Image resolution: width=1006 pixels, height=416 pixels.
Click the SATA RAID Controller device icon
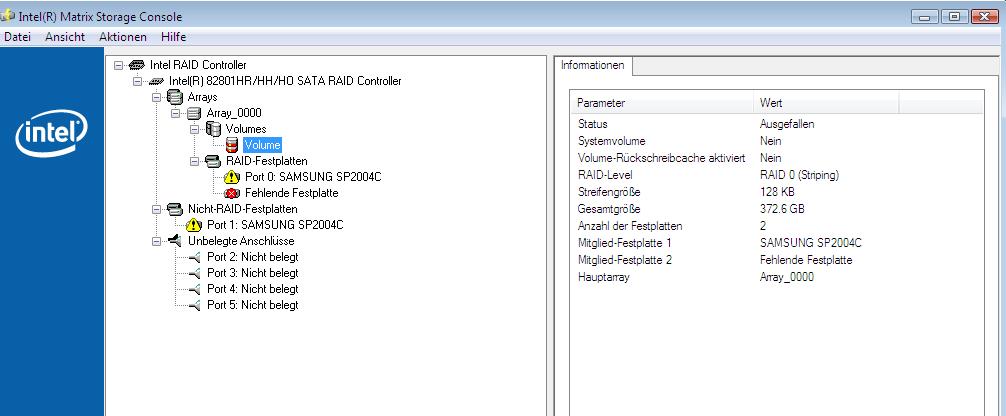(x=156, y=82)
